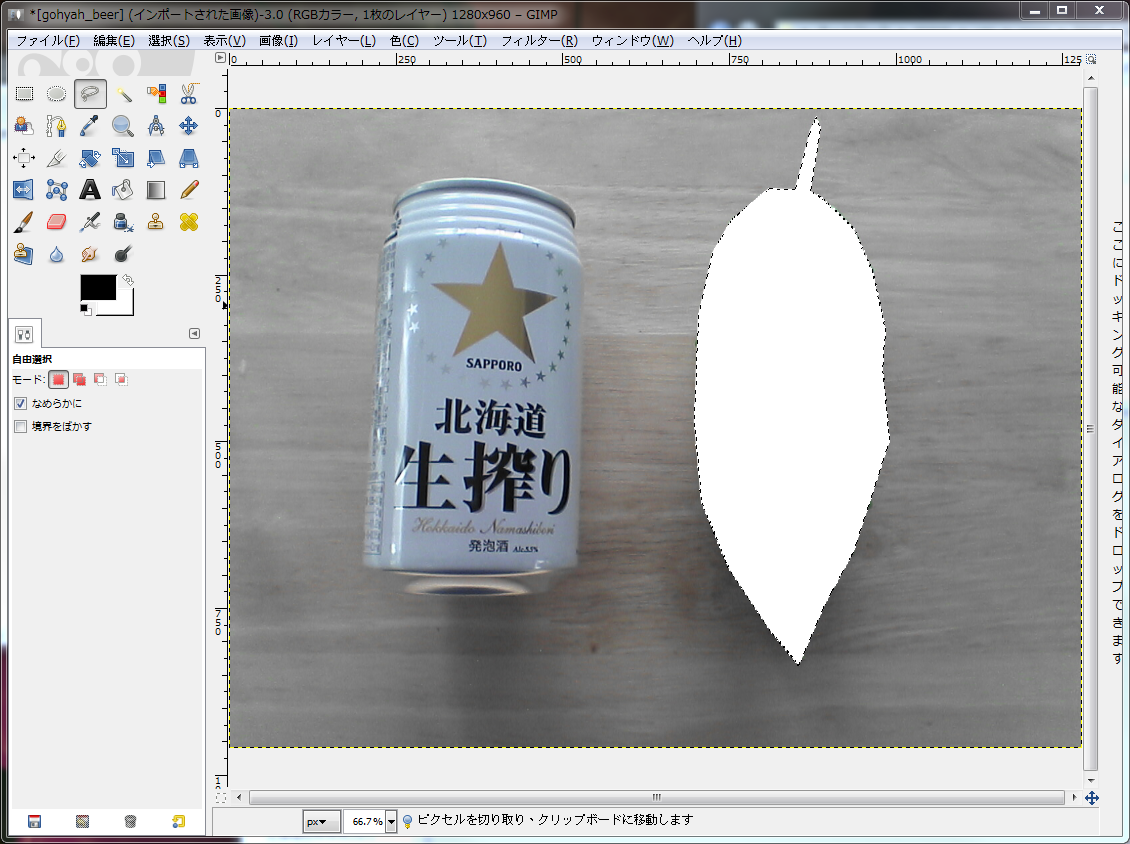Select the Scale tool
Viewport: 1130px width, 844px height.
[123, 158]
